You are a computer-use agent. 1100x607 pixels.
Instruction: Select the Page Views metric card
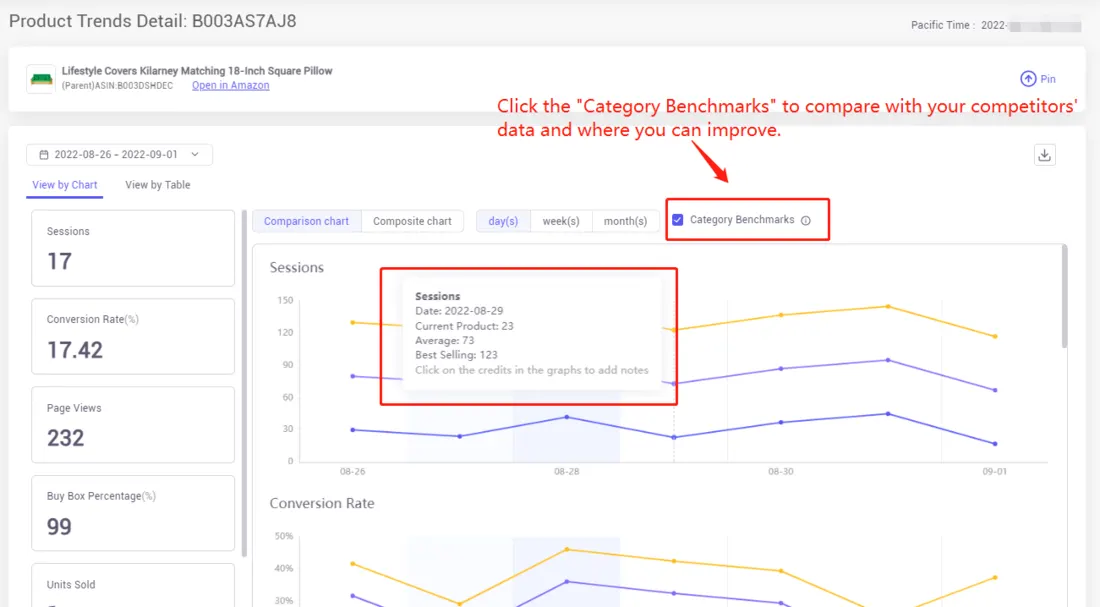point(133,424)
